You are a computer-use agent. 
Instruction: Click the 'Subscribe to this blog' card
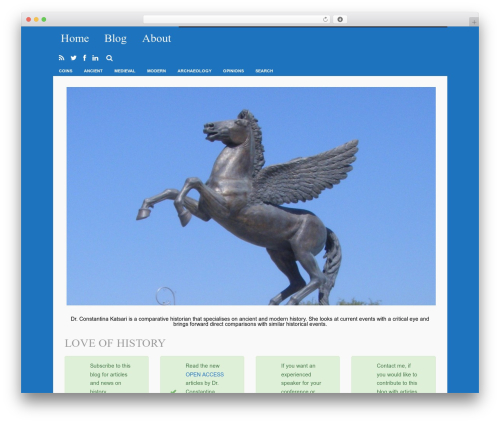click(107, 374)
